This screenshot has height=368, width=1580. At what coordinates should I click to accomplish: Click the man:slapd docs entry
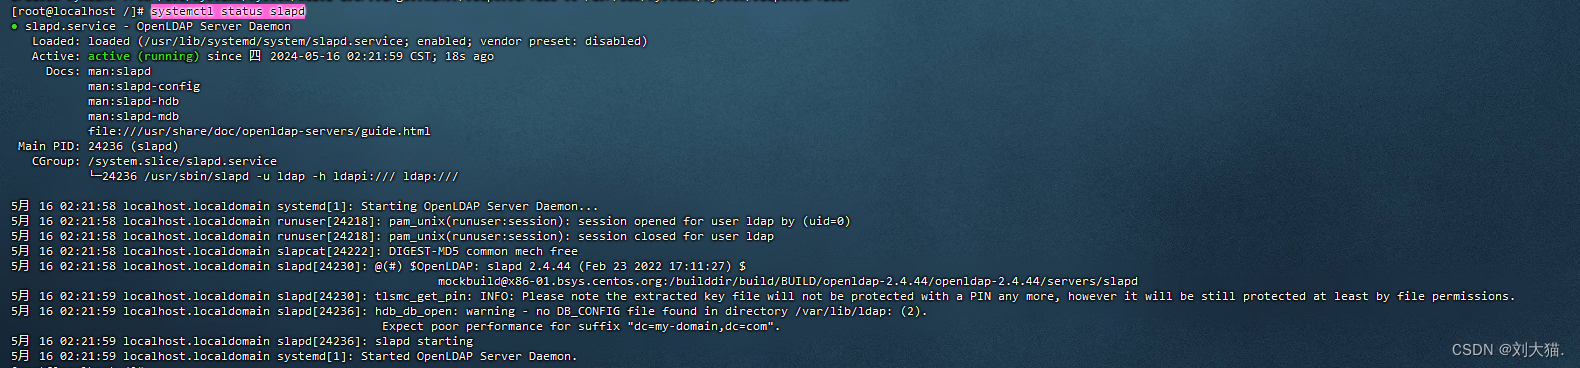[119, 71]
